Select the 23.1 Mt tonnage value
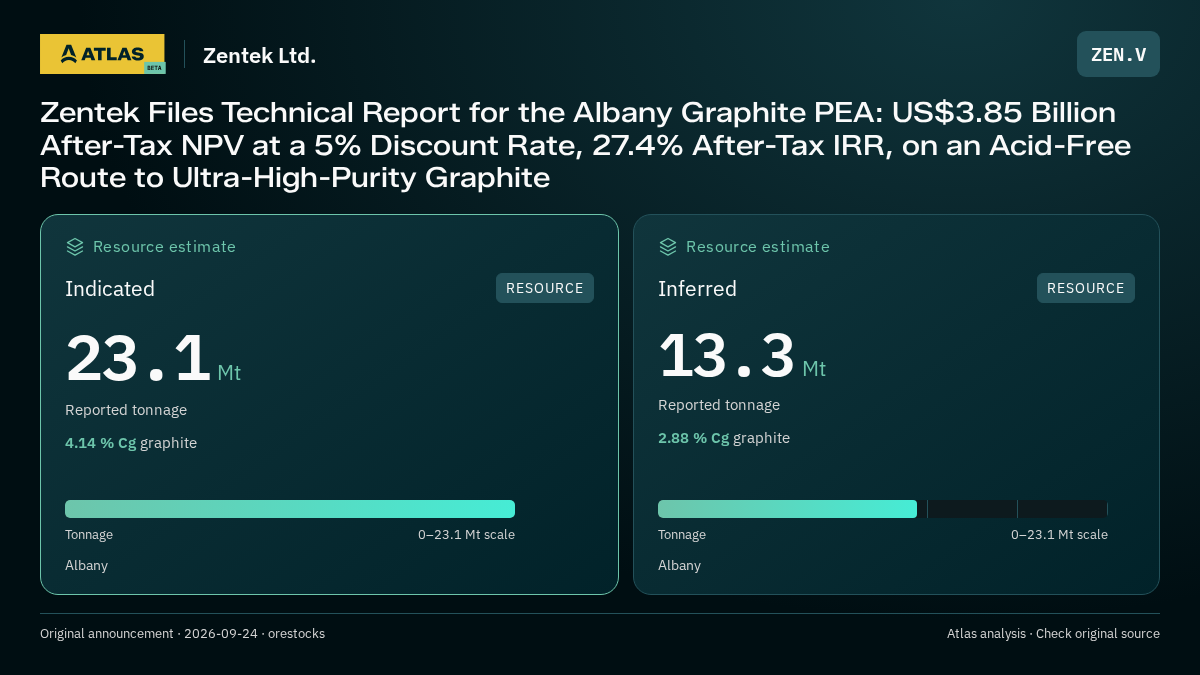The width and height of the screenshot is (1200, 675). (153, 359)
